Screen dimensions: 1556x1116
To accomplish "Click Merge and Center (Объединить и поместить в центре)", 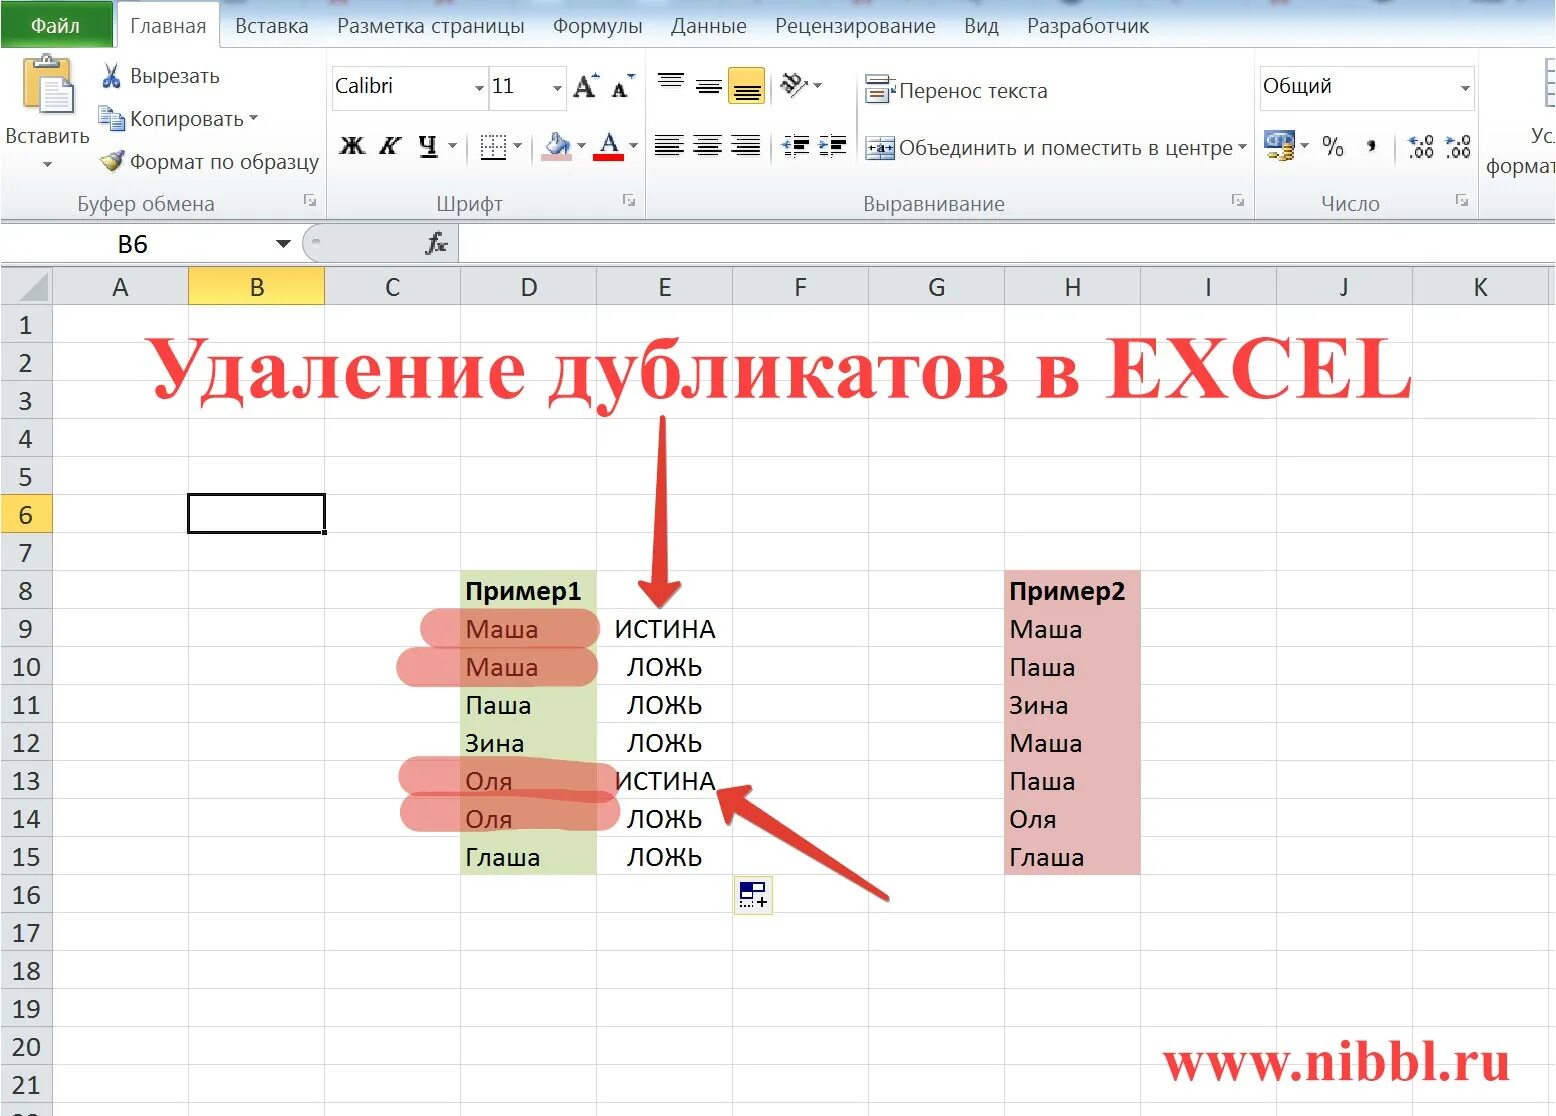I will click(1049, 147).
